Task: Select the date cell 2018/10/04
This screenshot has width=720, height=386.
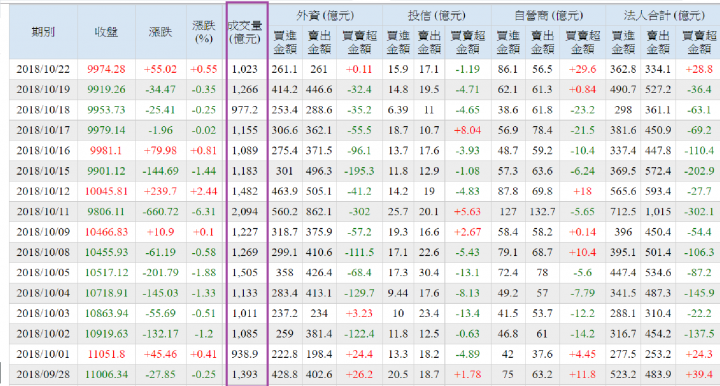Action: 43,293
